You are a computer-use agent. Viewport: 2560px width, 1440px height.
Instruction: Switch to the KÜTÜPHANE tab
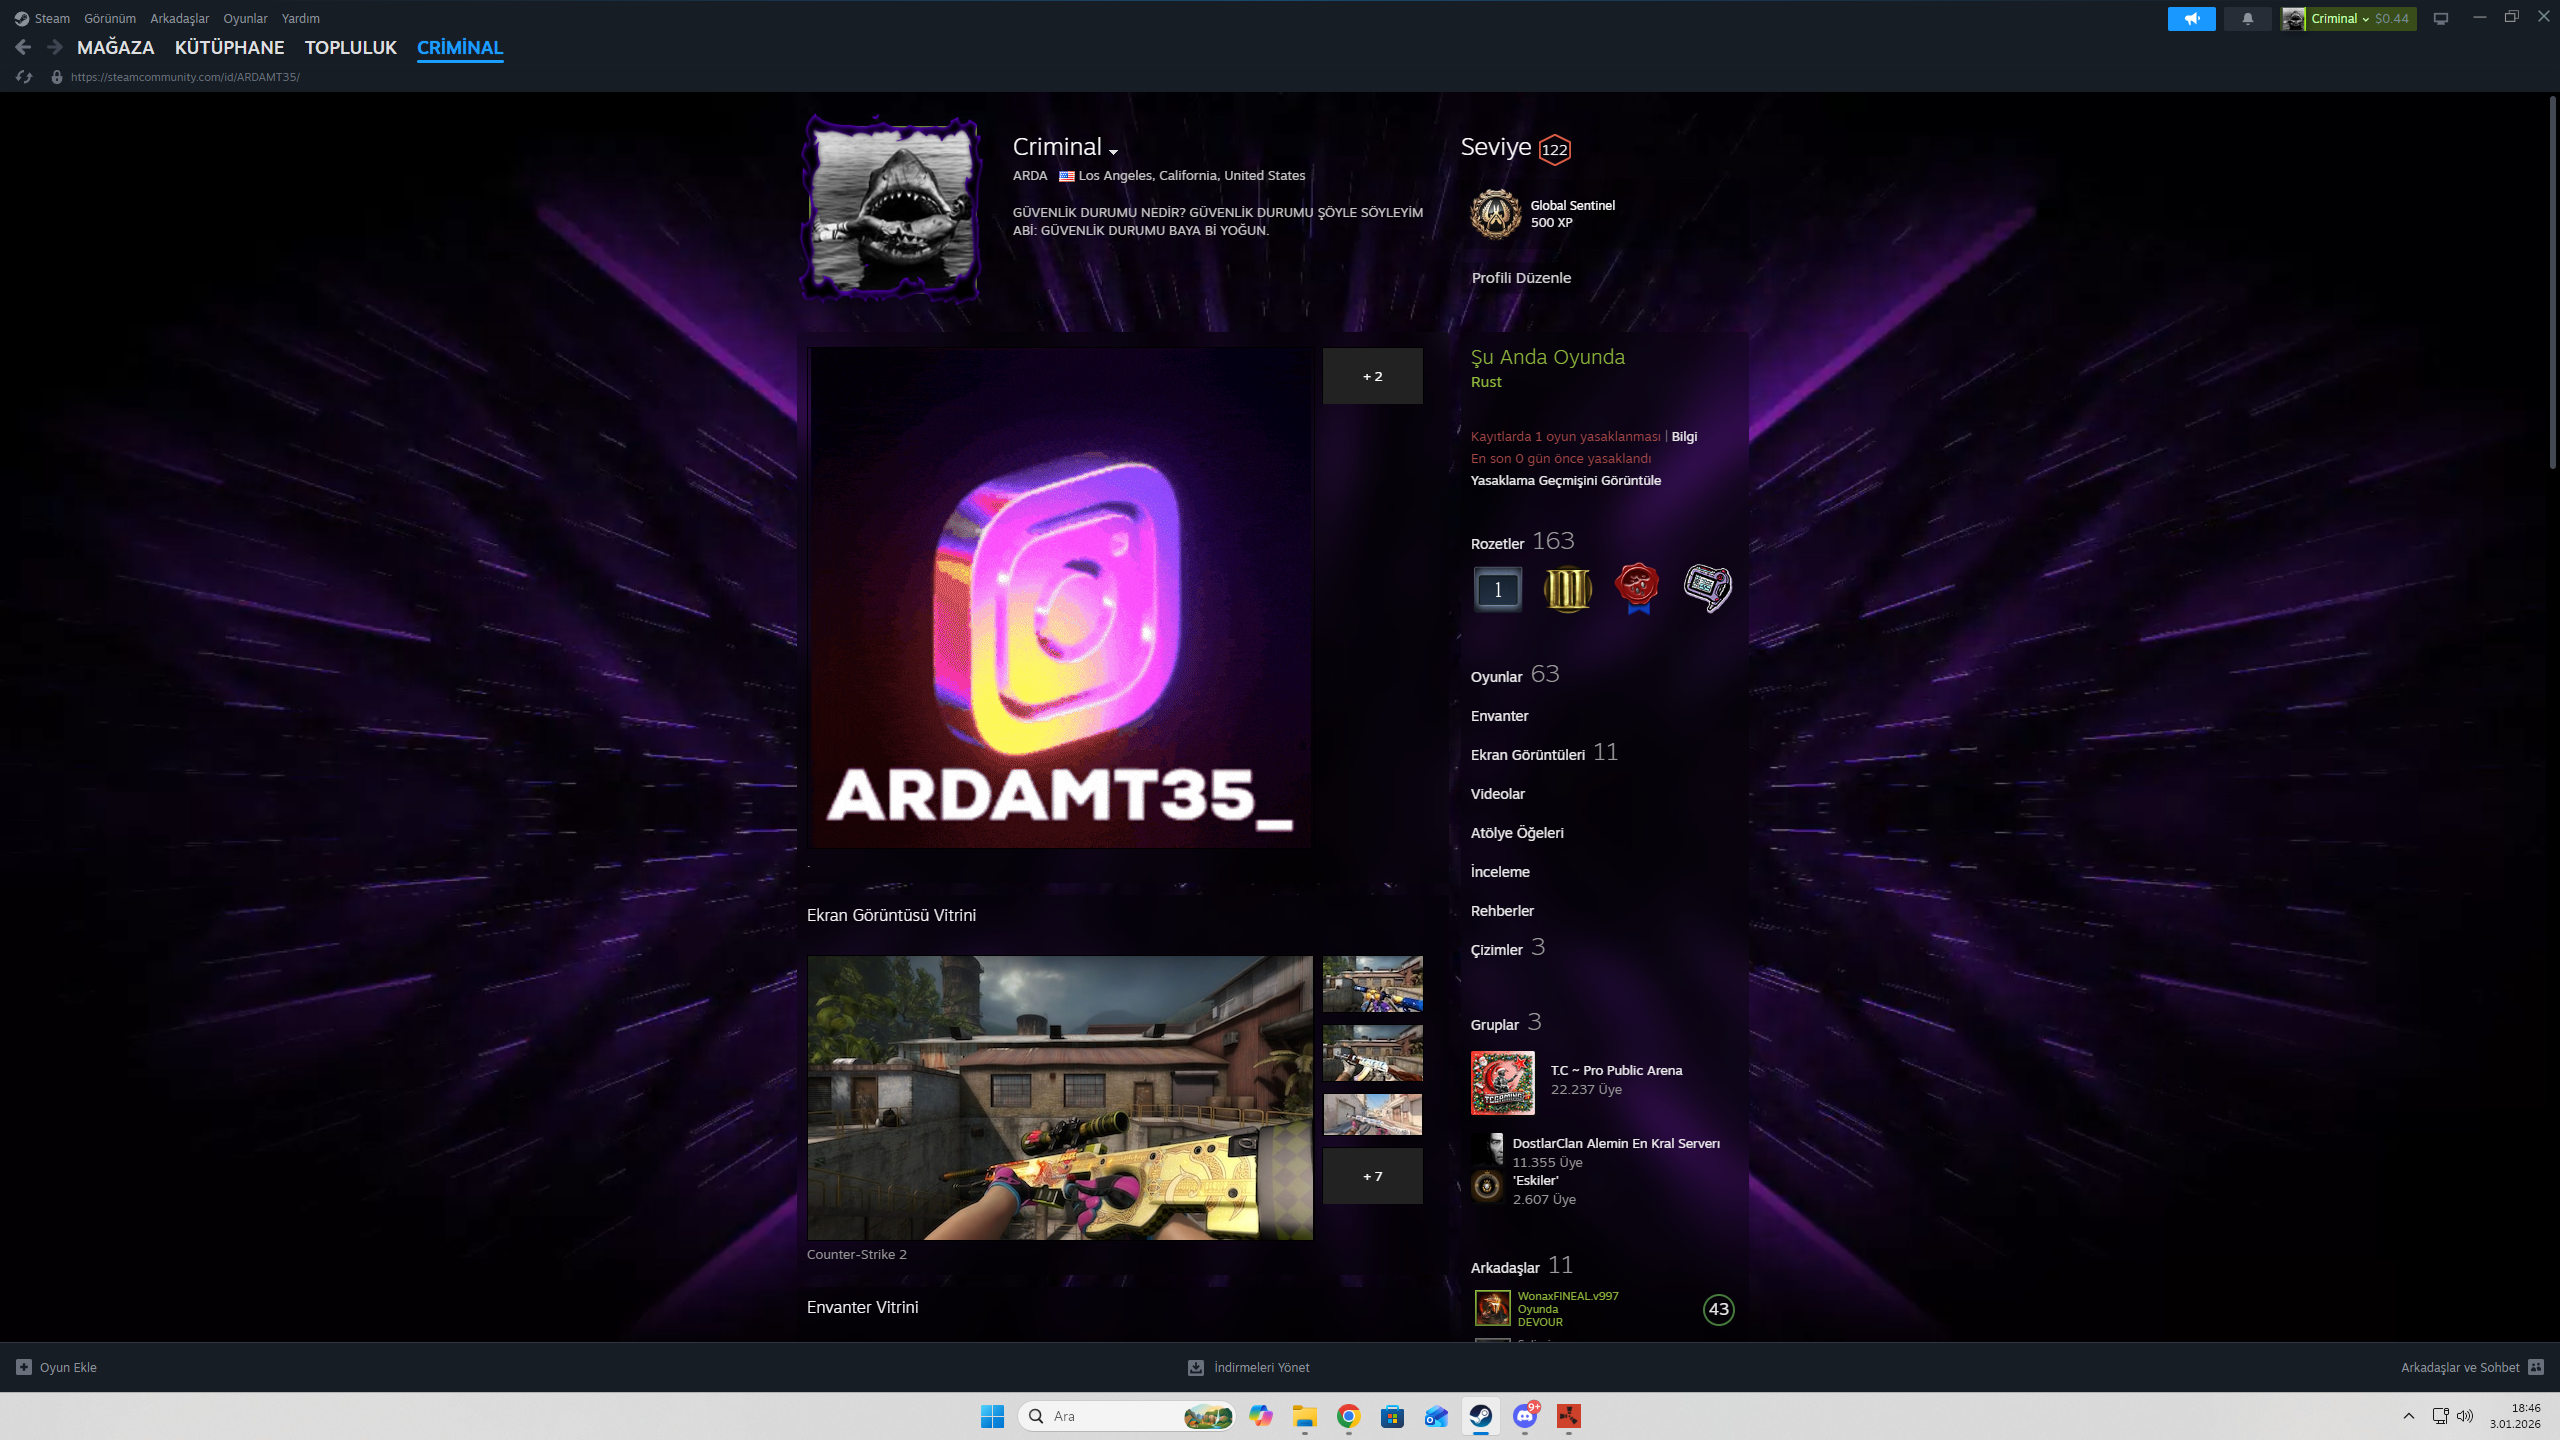pyautogui.click(x=230, y=47)
